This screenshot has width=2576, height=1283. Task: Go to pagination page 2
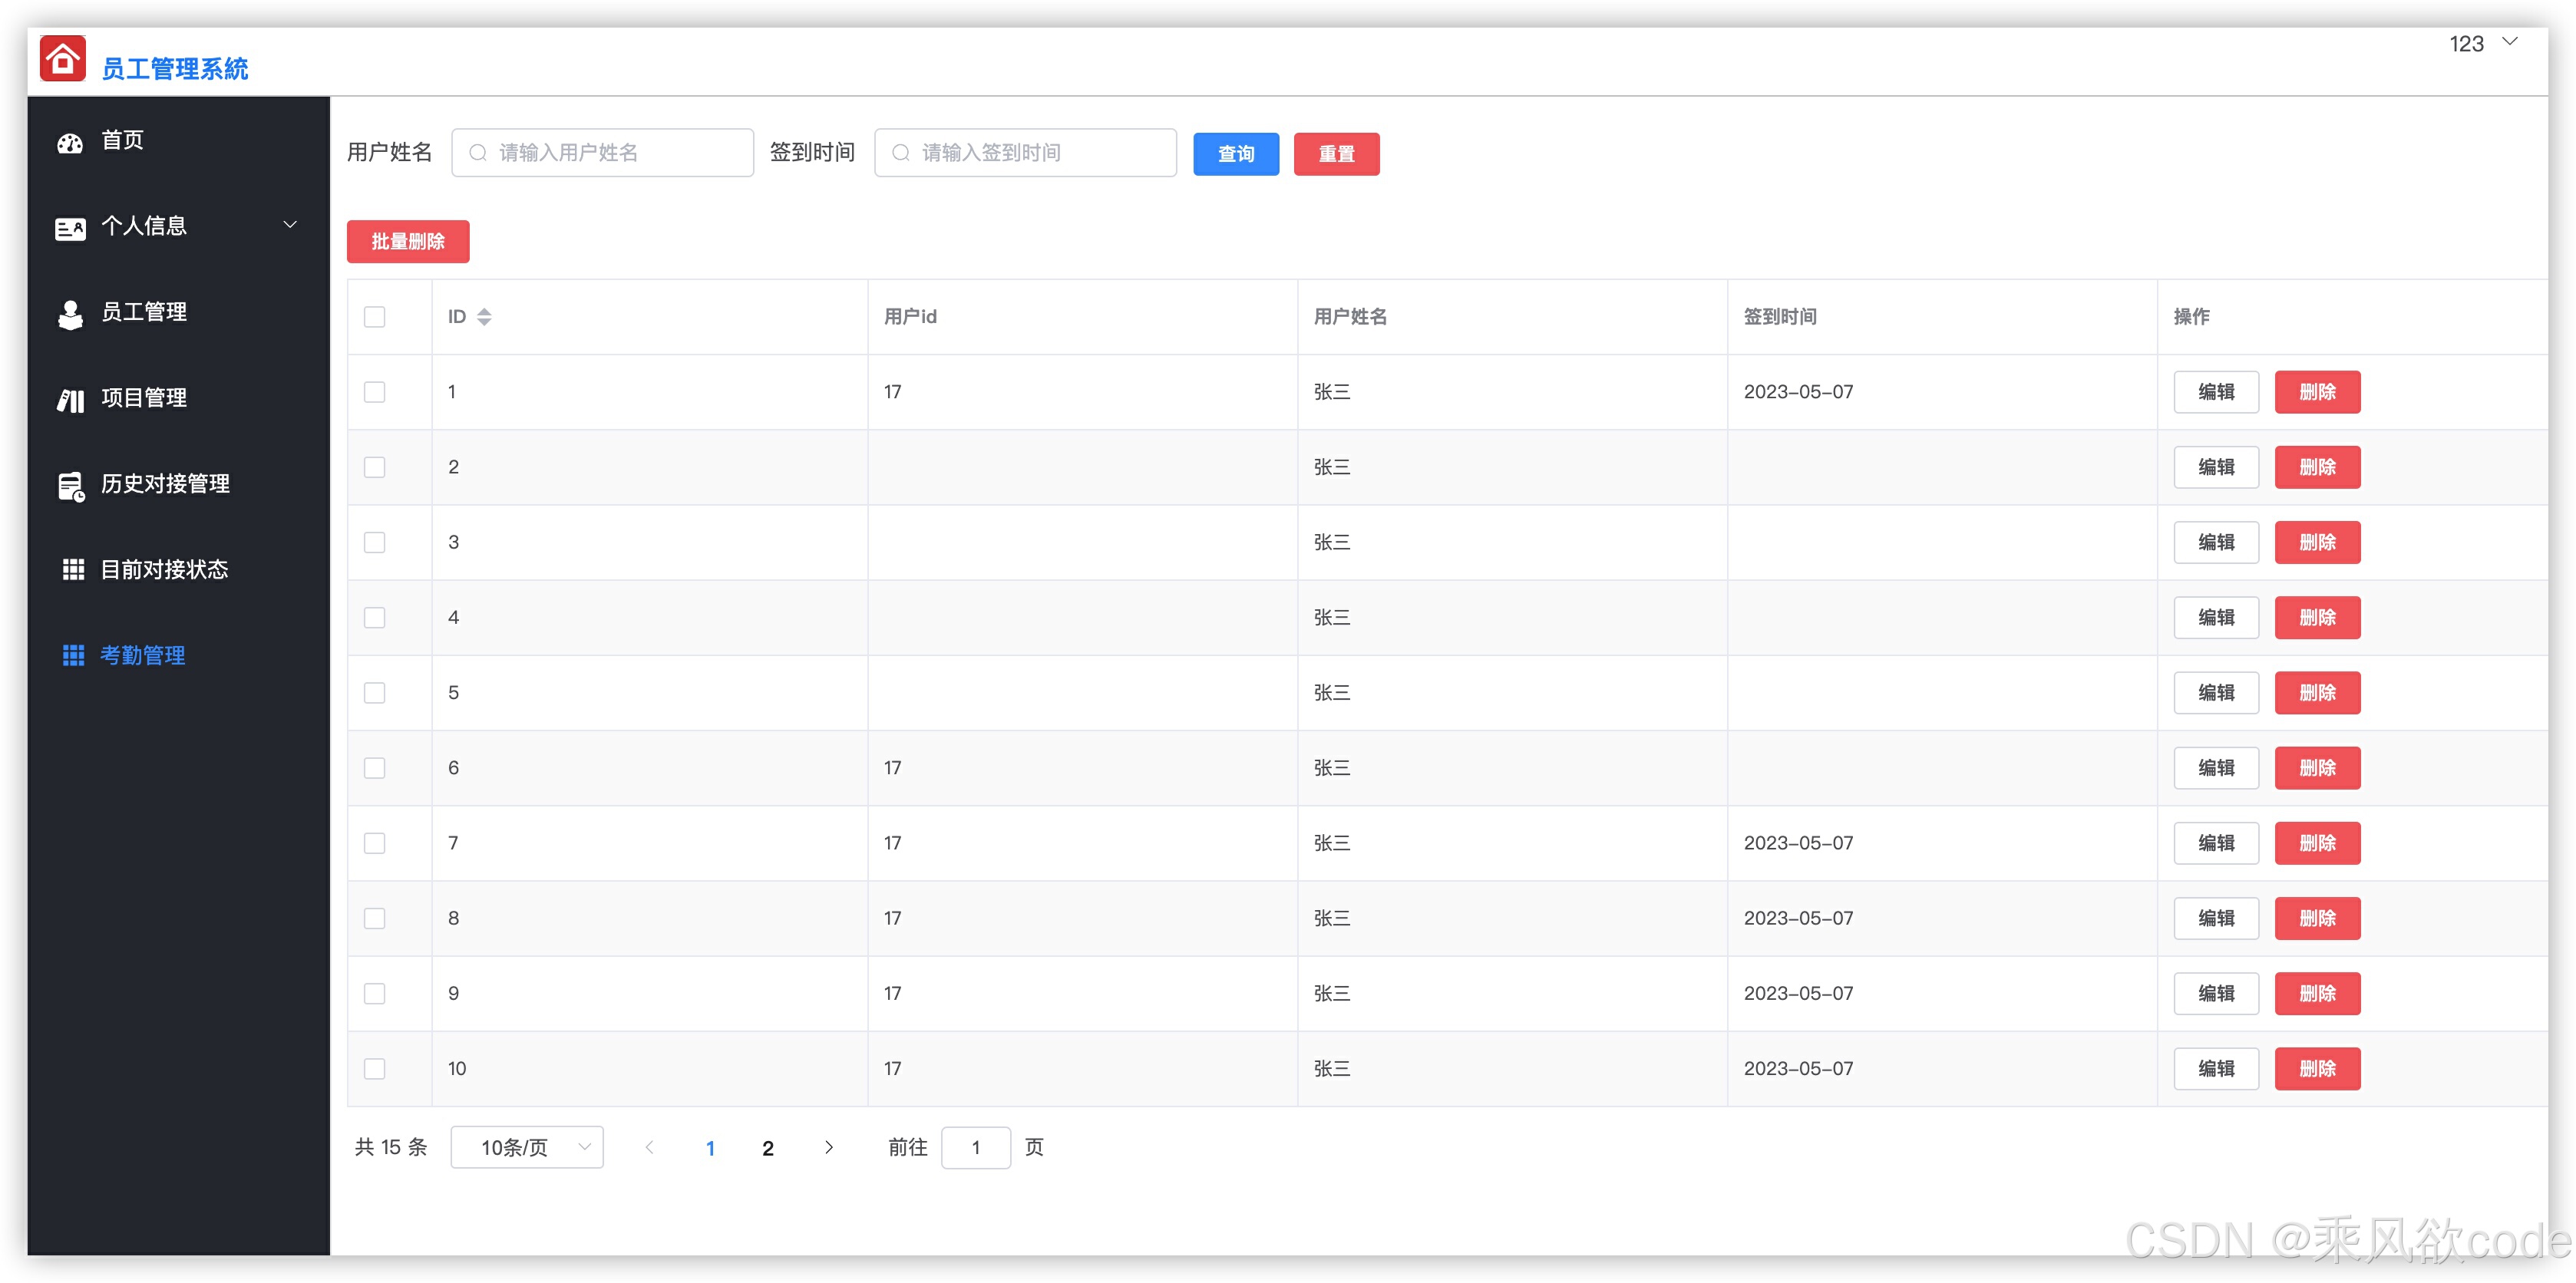click(x=768, y=1148)
